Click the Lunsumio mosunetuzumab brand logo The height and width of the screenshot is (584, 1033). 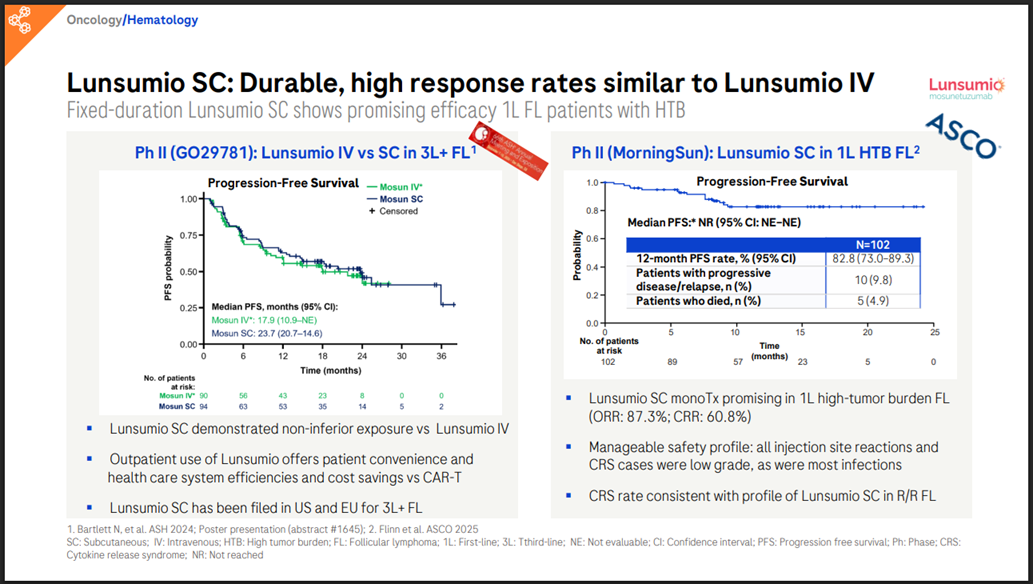click(x=966, y=88)
